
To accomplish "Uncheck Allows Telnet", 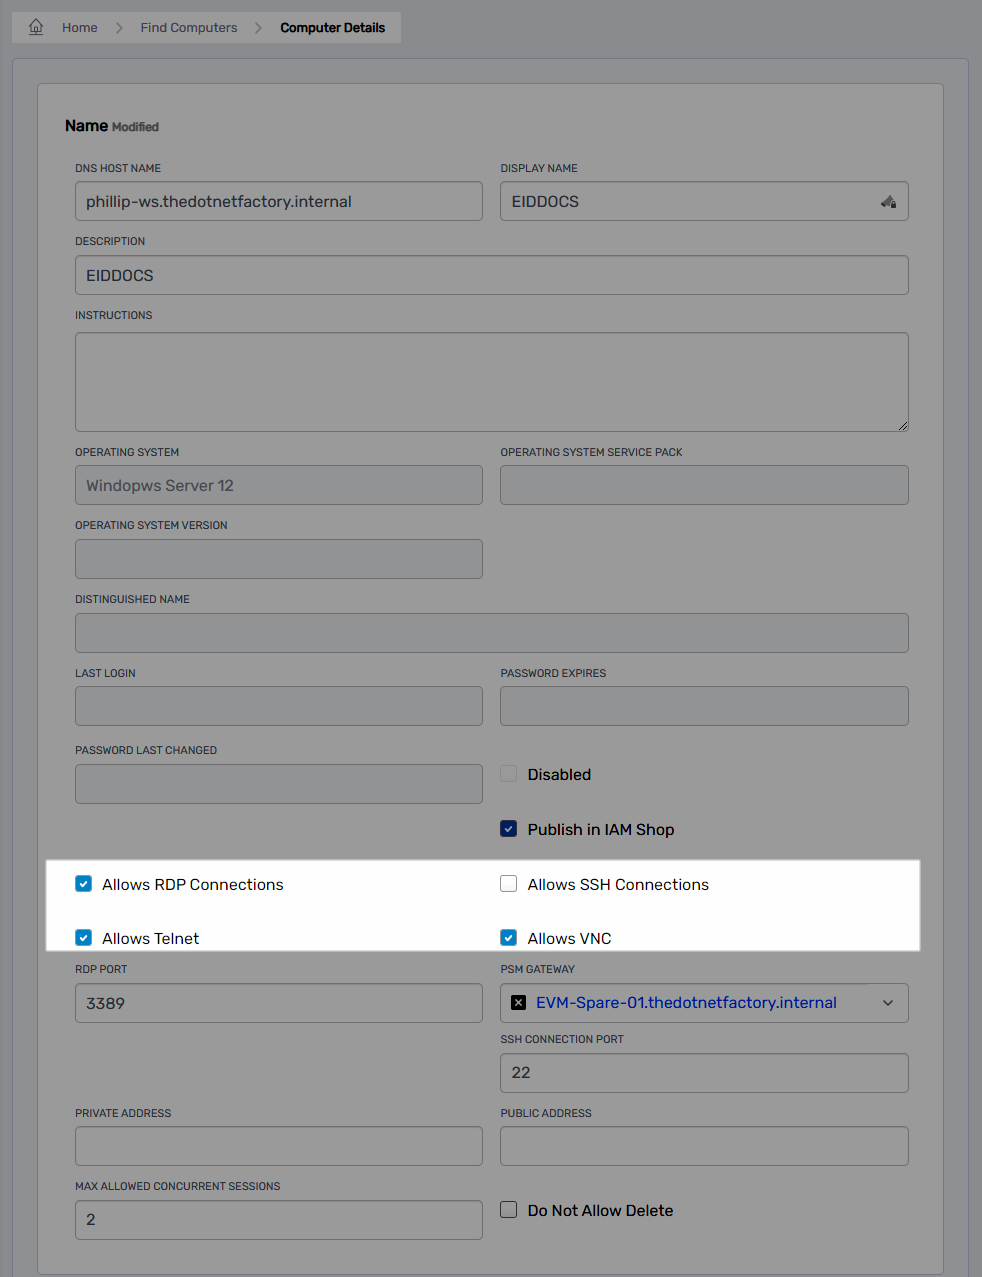I will [x=84, y=937].
